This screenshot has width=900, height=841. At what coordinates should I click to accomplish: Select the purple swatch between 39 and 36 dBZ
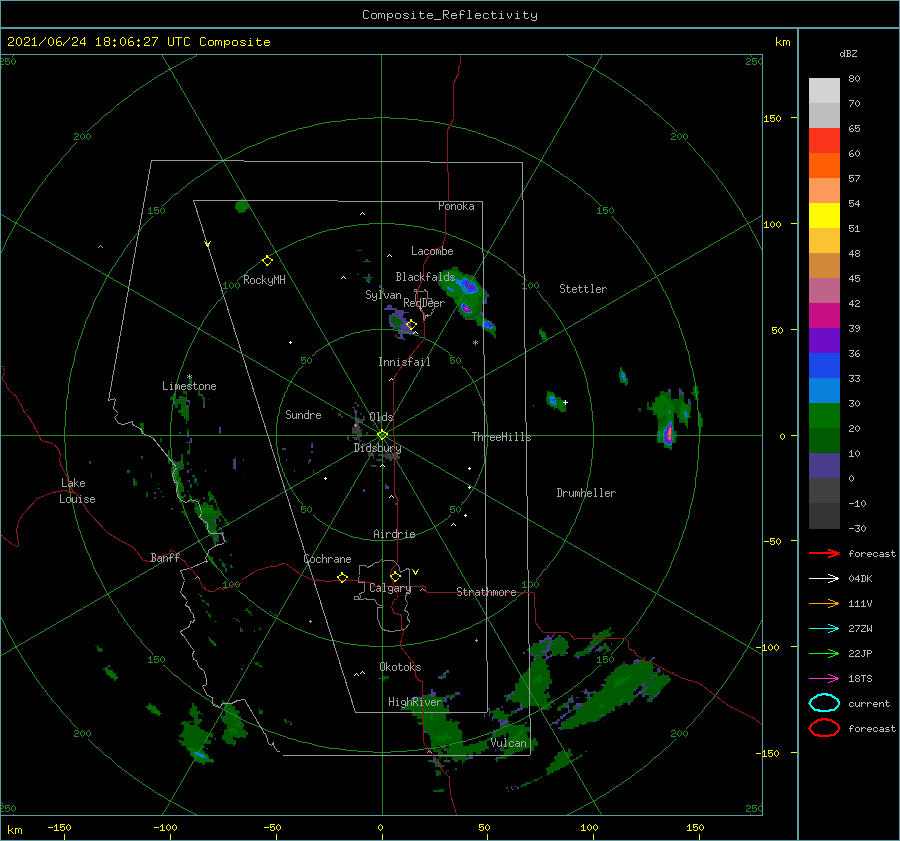click(x=824, y=341)
